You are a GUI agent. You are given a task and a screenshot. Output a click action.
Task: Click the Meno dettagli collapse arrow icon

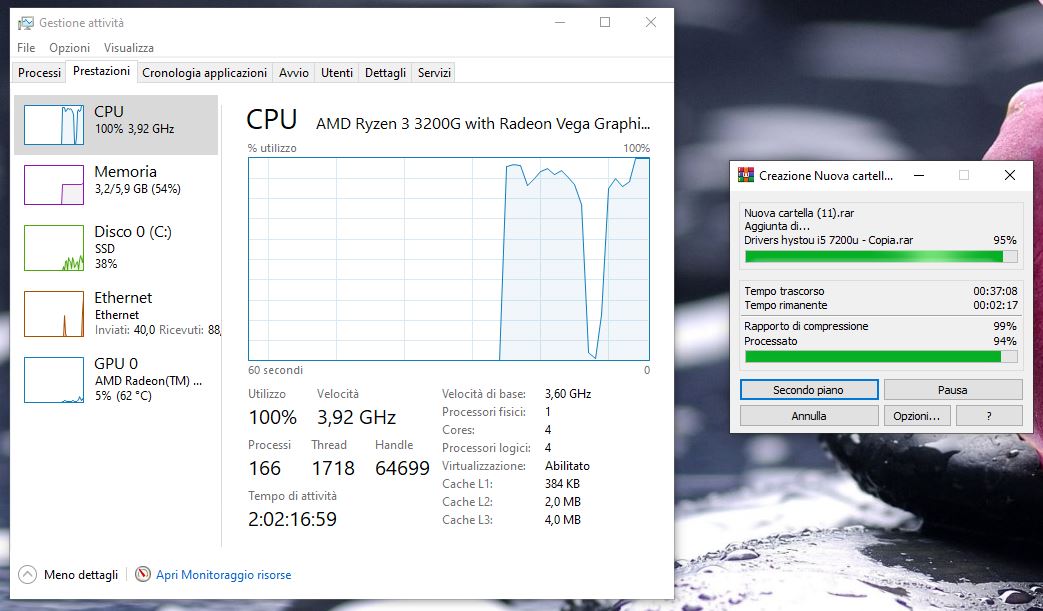click(27, 574)
